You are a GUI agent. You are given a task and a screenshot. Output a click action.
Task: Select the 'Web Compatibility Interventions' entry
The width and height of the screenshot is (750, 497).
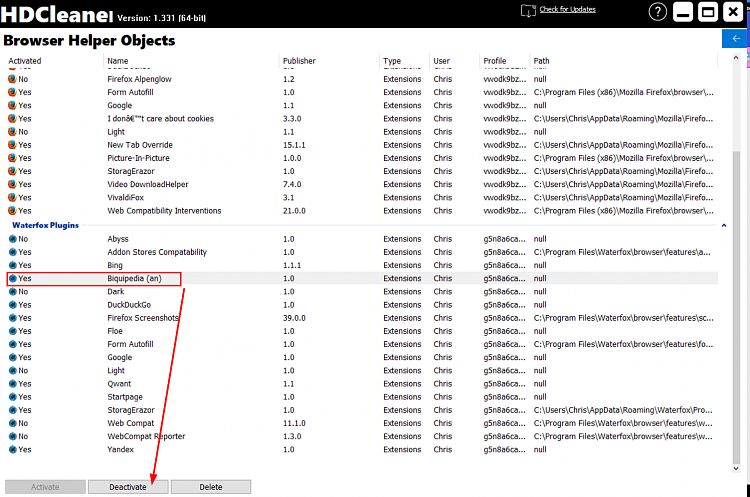coord(164,210)
